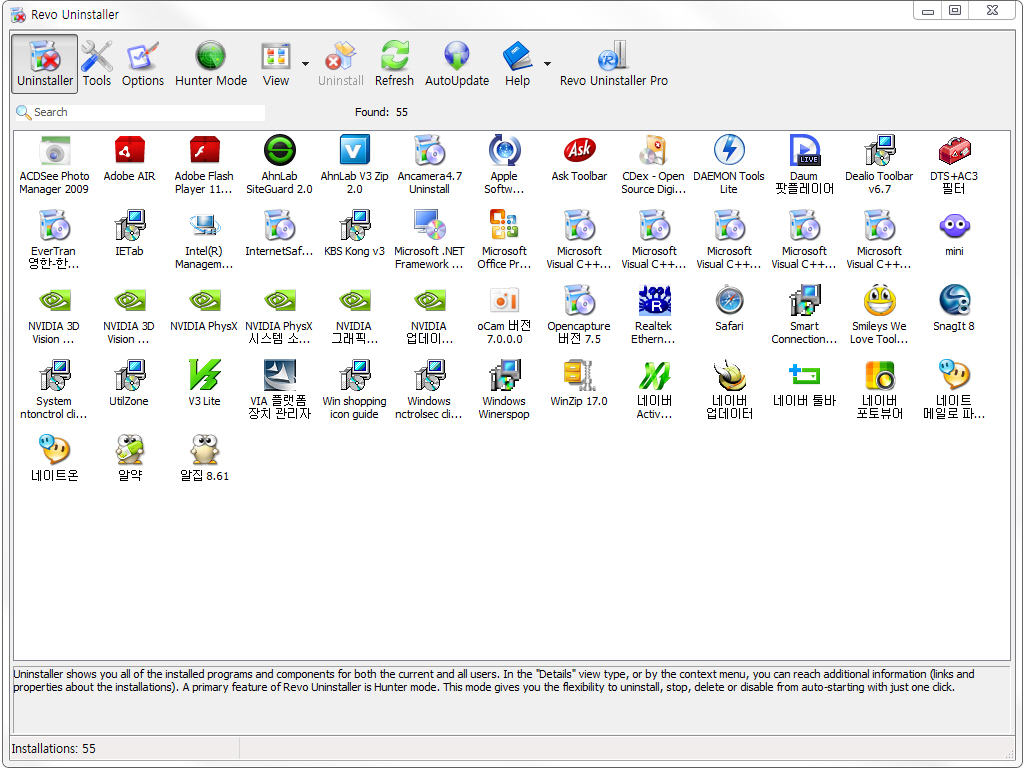Image resolution: width=1024 pixels, height=768 pixels.
Task: Select the Uninstaller toolbar button
Action: 45,64
